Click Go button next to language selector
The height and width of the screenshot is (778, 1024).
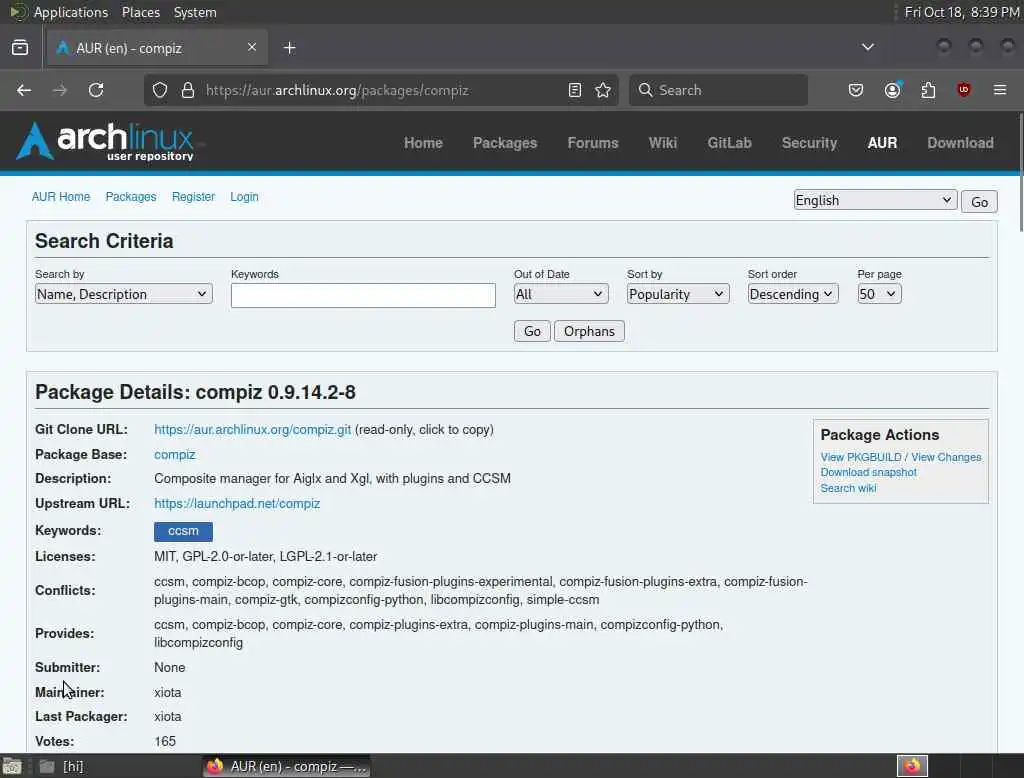pyautogui.click(x=979, y=202)
